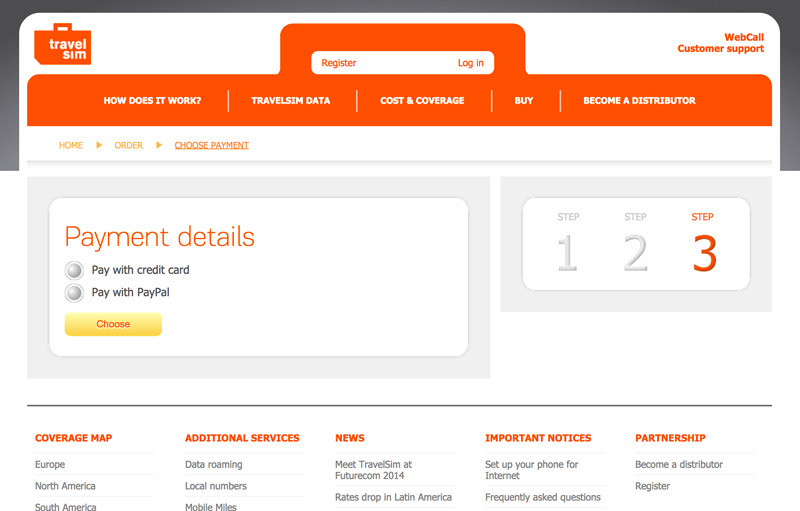Click the yellow Choose button
This screenshot has height=511, width=800.
coord(113,324)
